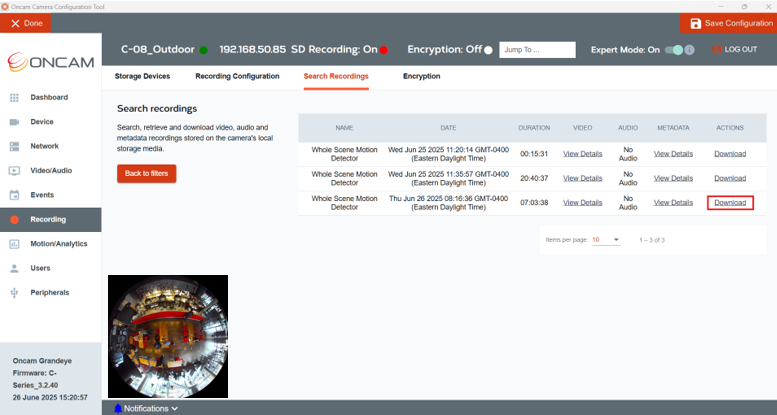Viewport: 777px width, 415px height.
Task: Open the Dashboard grid icon
Action: 14,98
